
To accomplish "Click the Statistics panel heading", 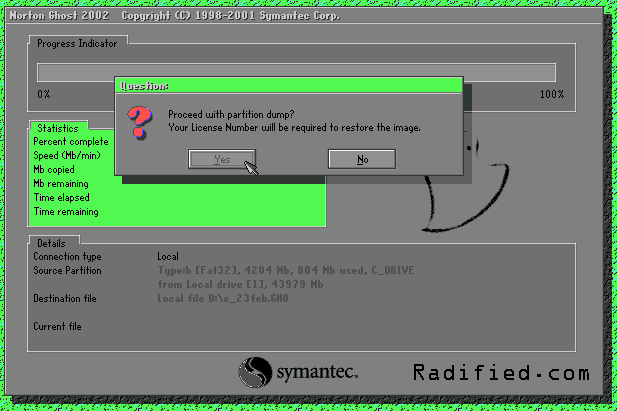I will pyautogui.click(x=58, y=128).
